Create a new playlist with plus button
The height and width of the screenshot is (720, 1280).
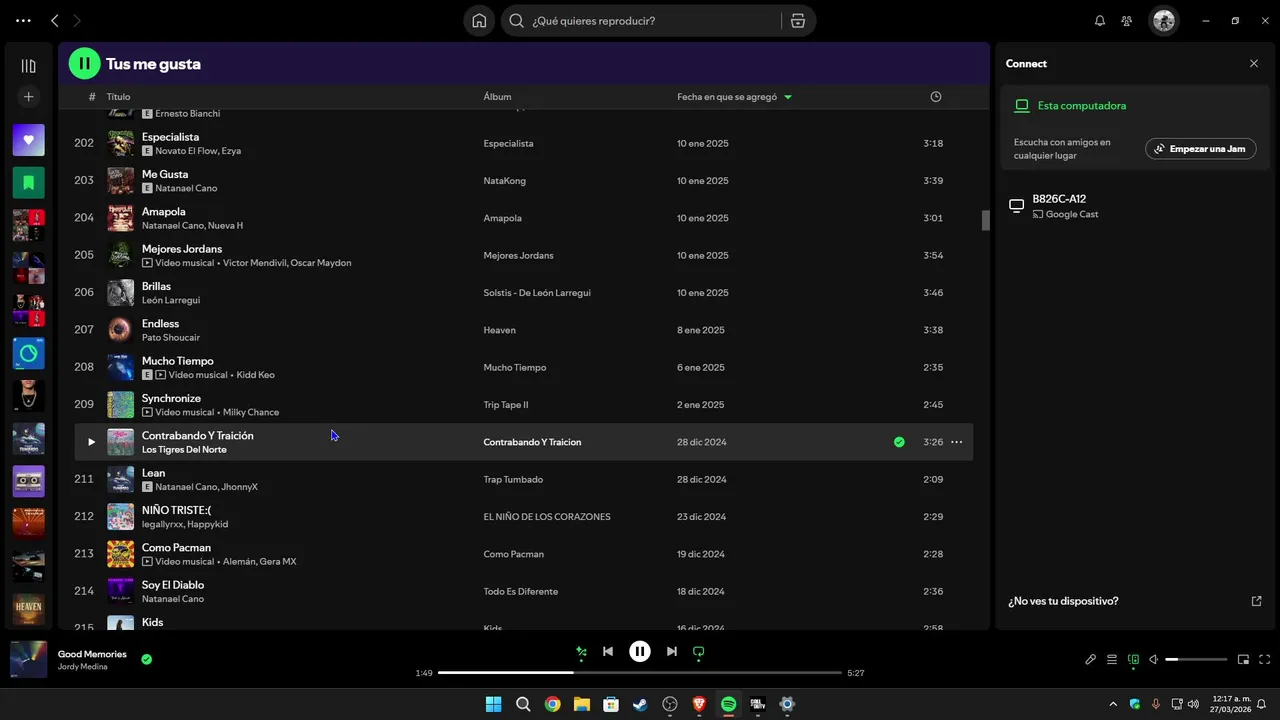[x=28, y=97]
